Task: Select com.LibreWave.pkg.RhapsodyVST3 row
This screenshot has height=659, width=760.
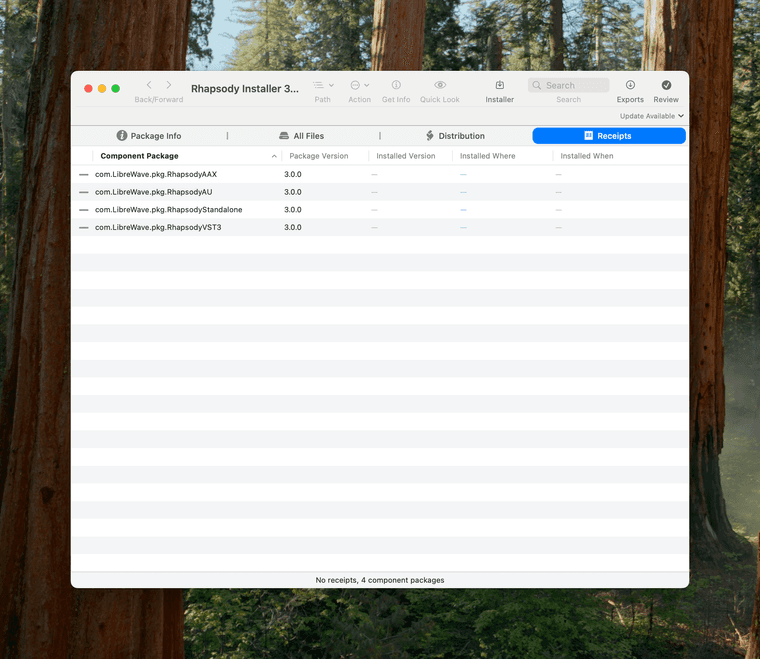Action: [380, 227]
